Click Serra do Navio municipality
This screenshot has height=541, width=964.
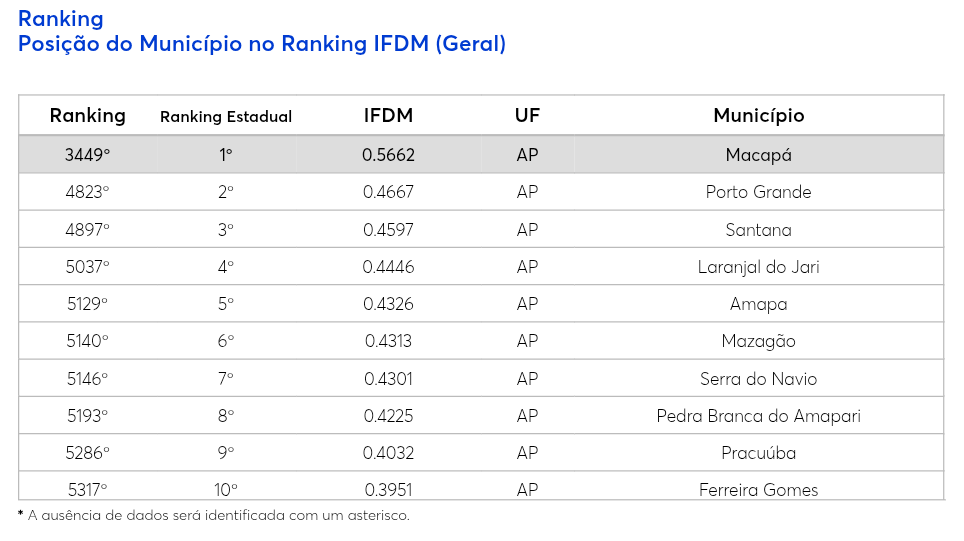758,379
